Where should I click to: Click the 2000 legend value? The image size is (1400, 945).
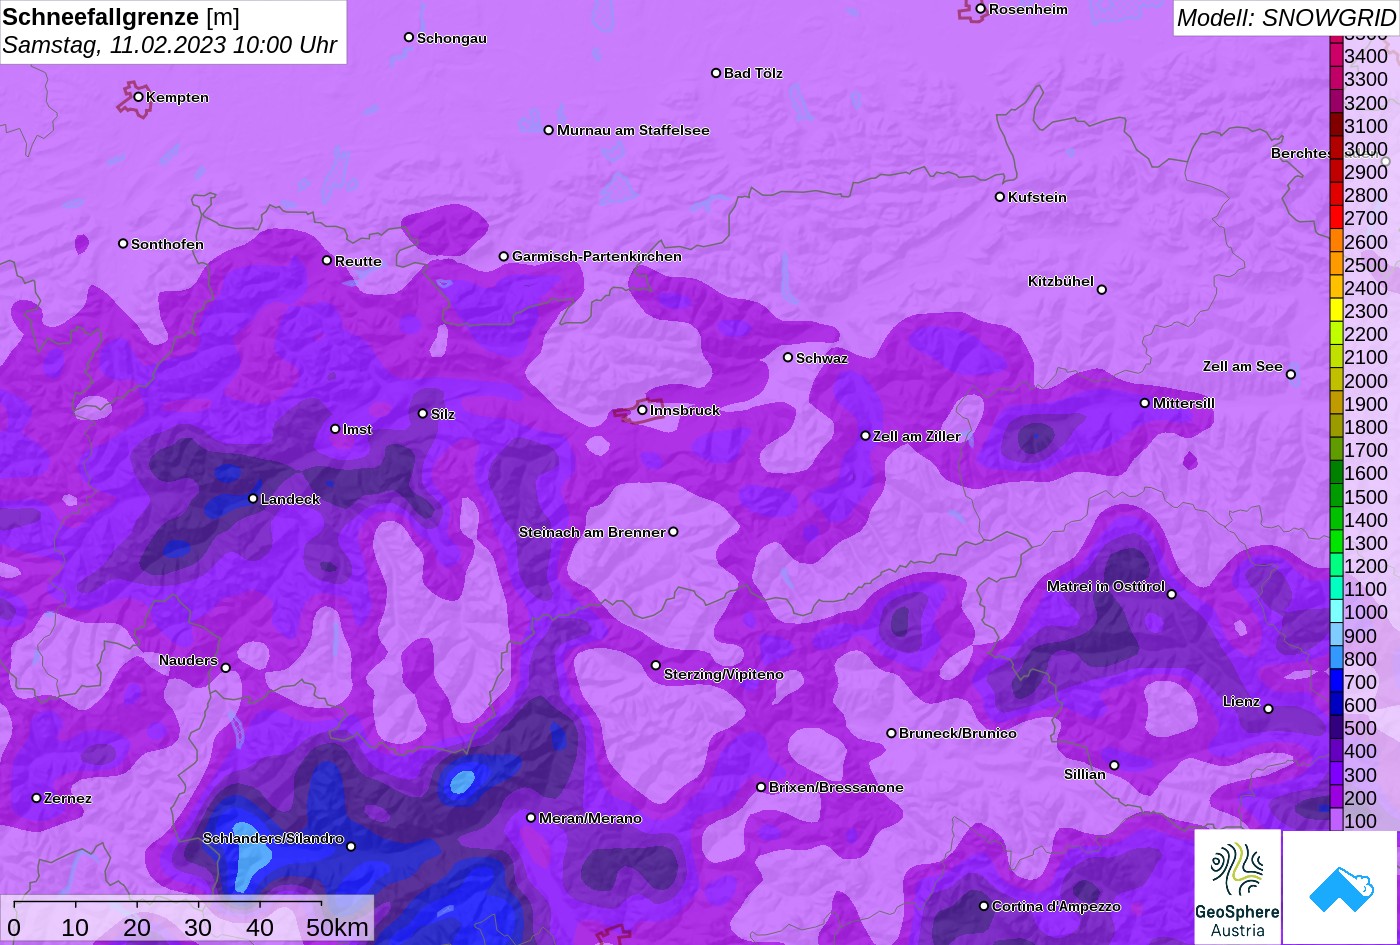click(x=1366, y=381)
